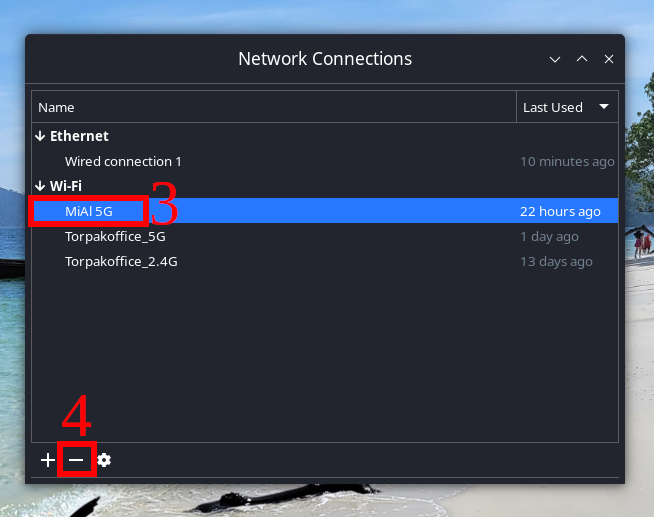Select the MiAl 5G Wi-Fi connection

pyautogui.click(x=89, y=211)
